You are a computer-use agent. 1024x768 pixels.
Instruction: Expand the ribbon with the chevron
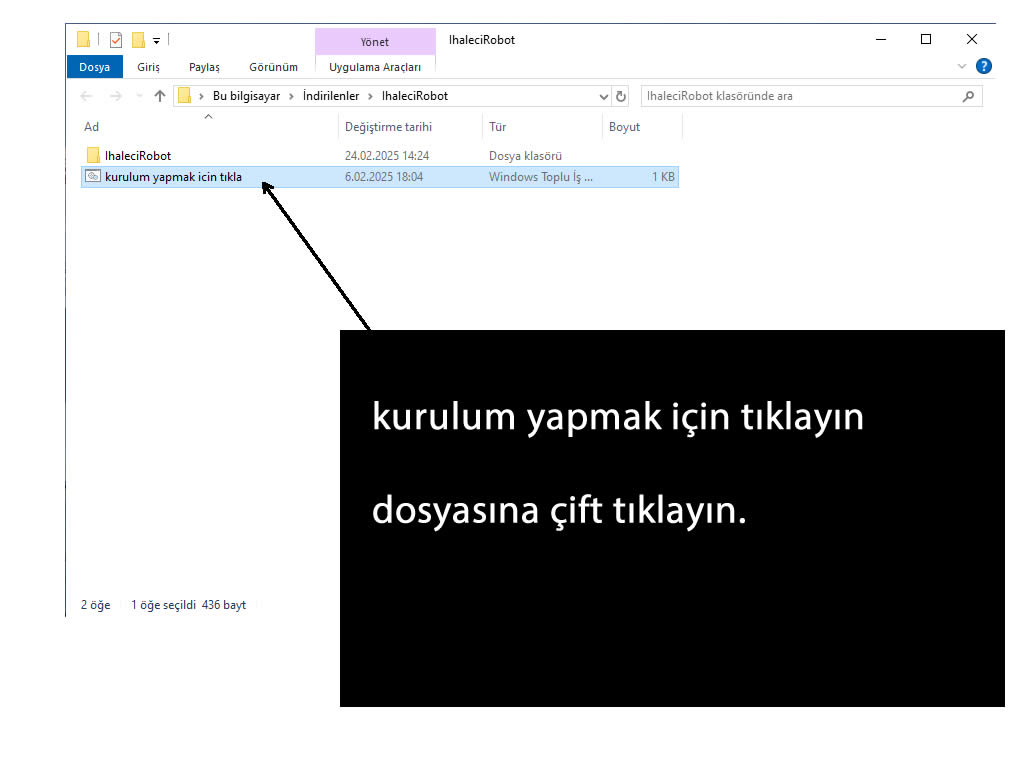961,66
